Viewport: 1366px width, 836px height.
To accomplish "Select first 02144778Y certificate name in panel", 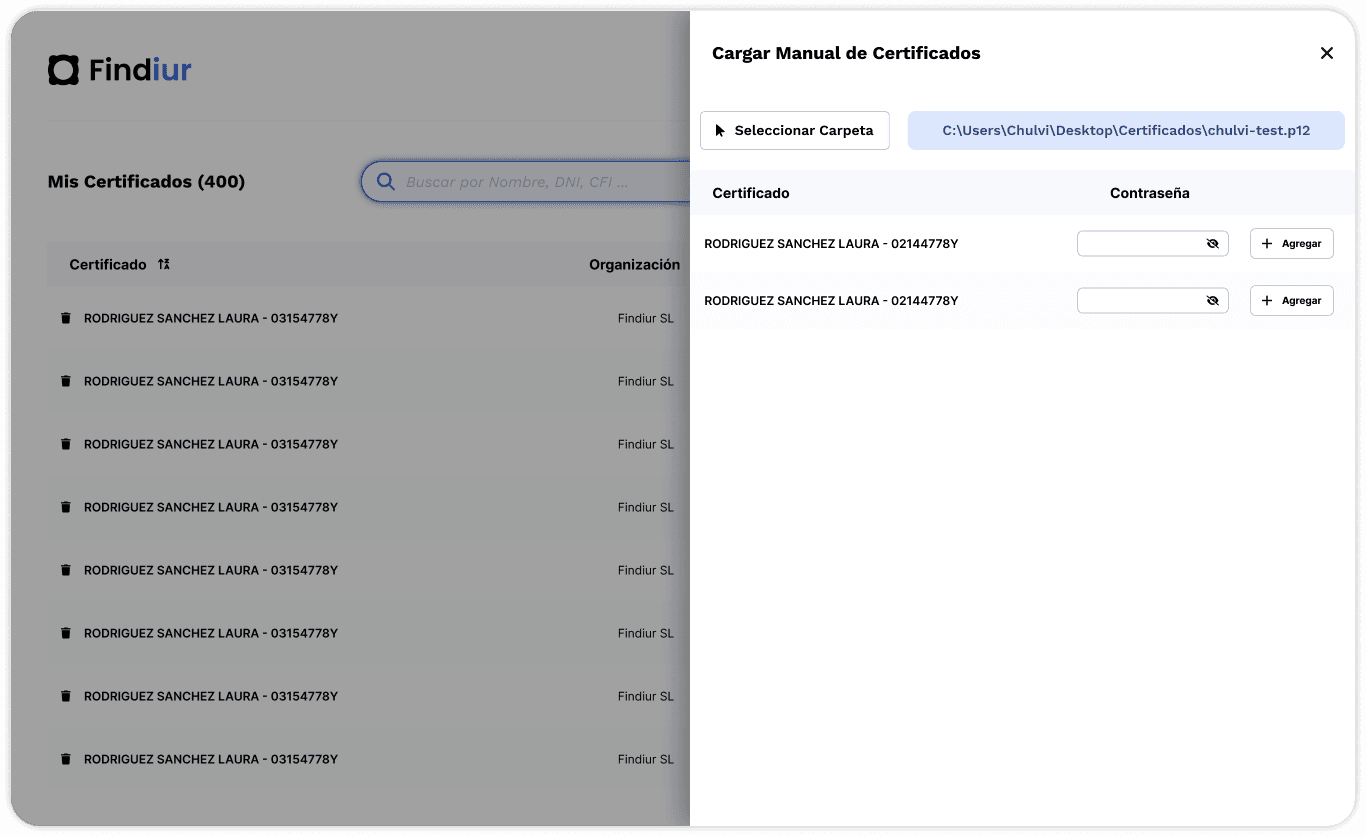I will tap(831, 243).
